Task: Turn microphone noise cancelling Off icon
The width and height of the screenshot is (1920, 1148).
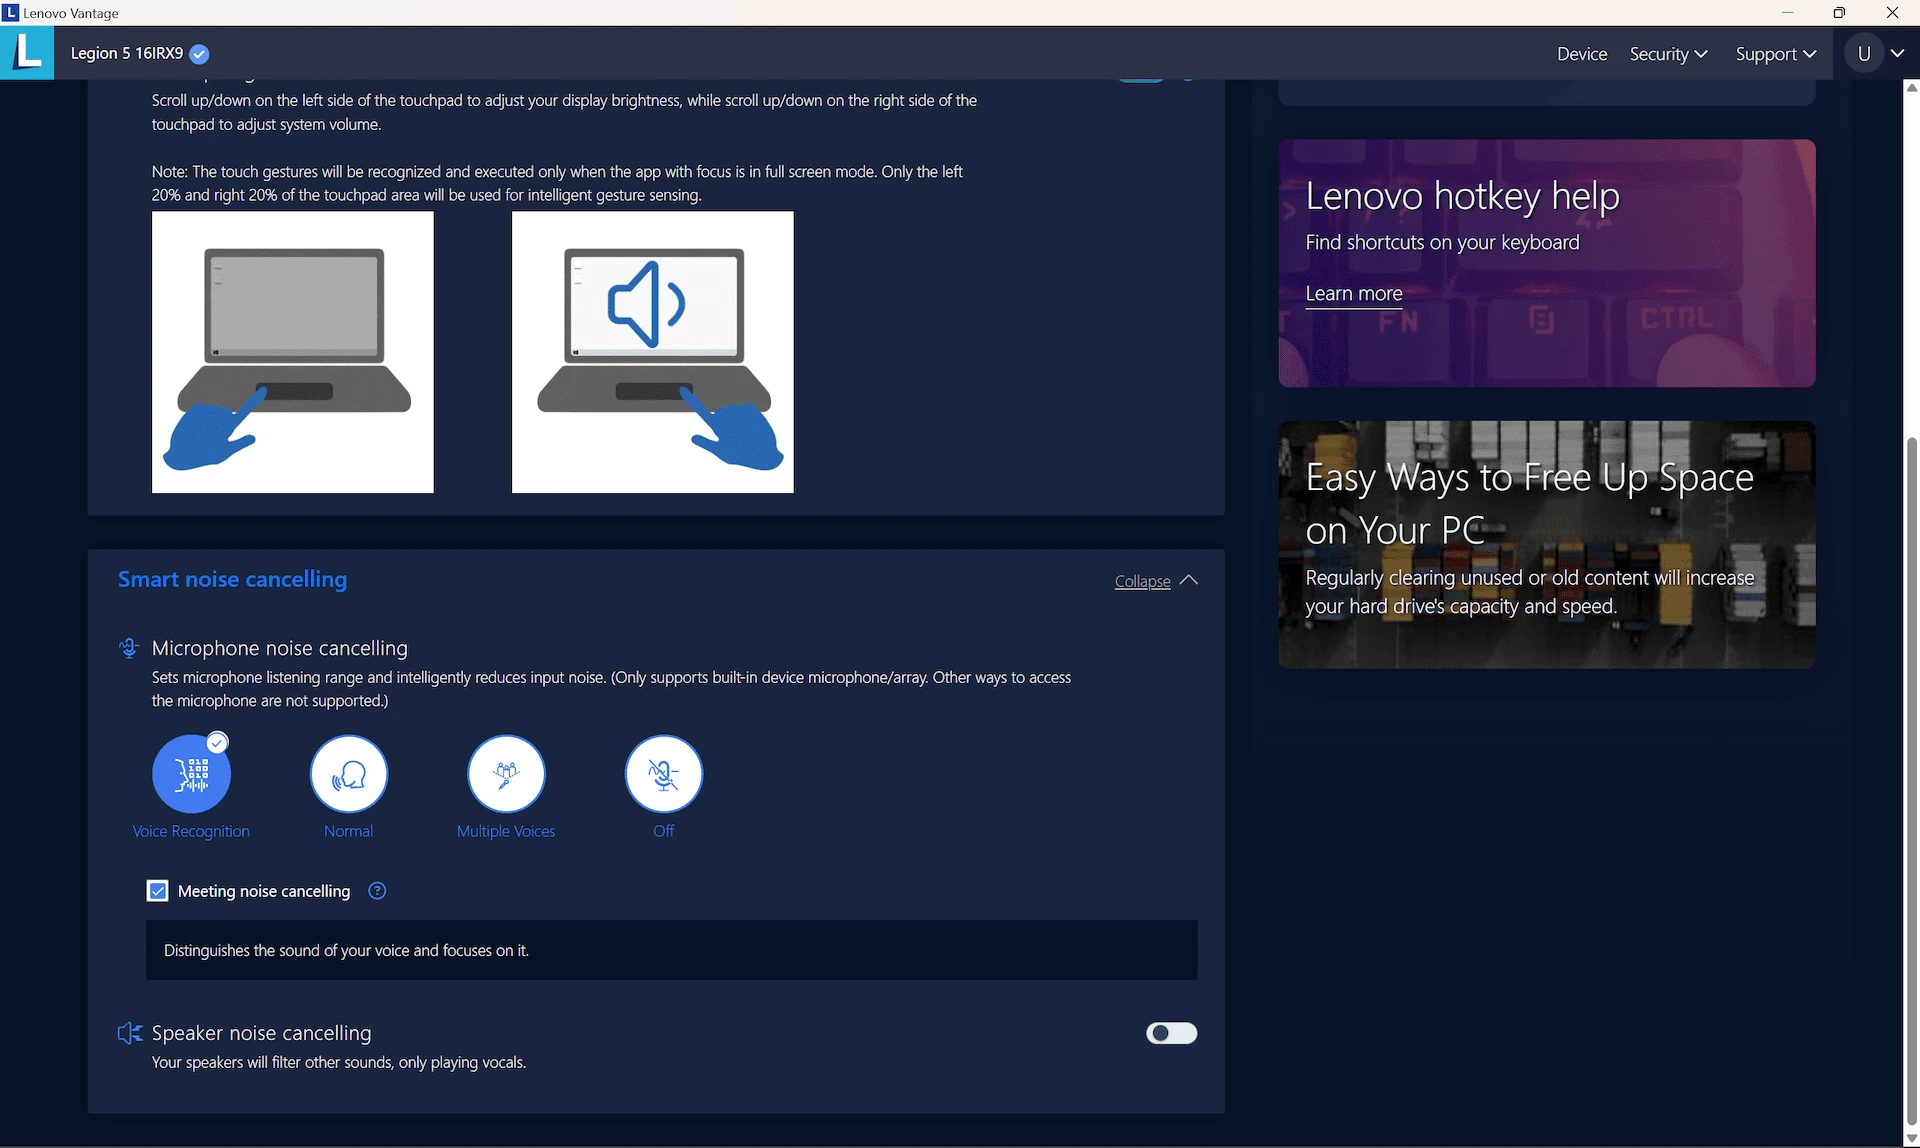Action: [664, 774]
